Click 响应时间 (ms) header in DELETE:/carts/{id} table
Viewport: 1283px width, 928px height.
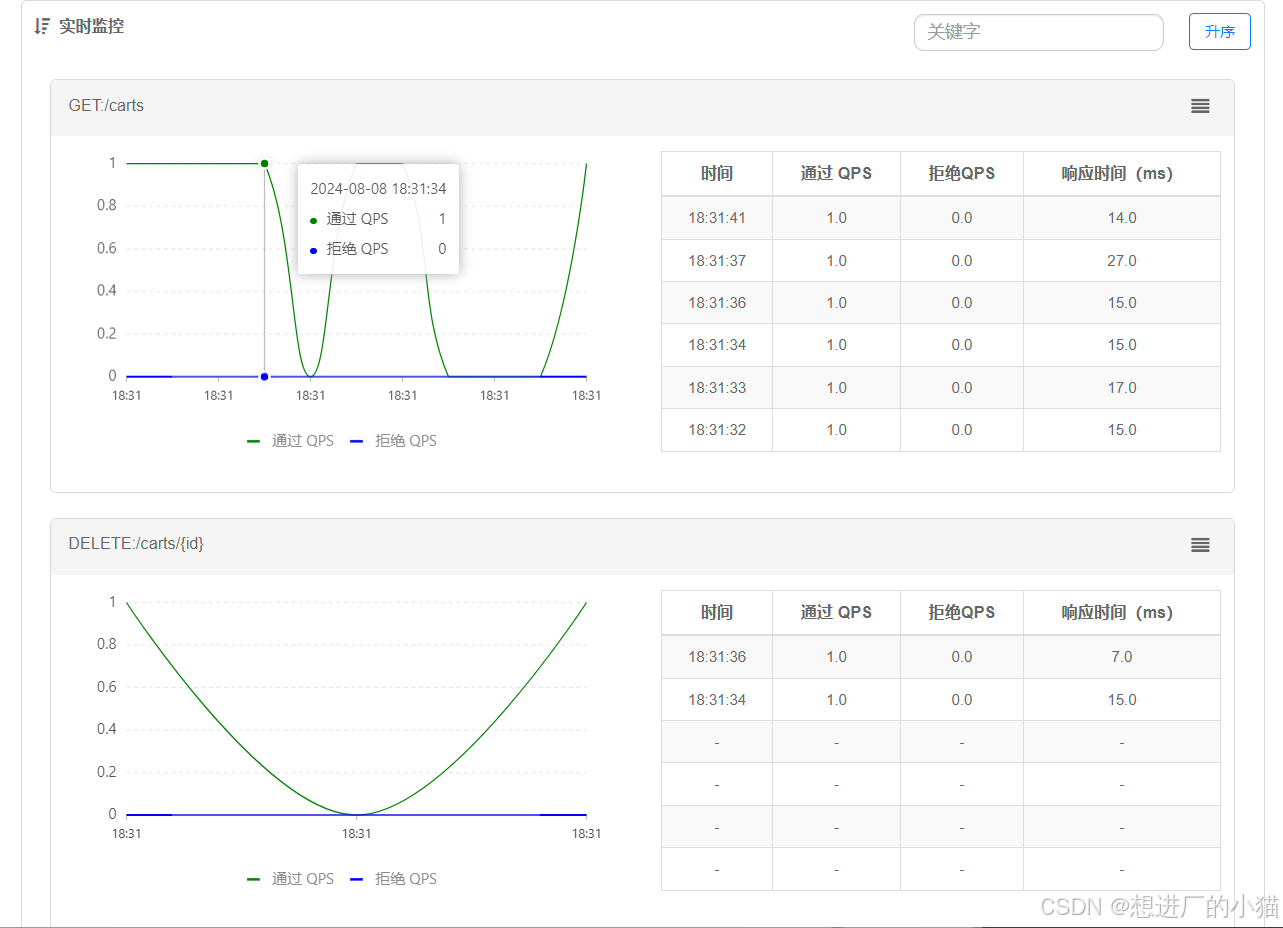tap(1122, 613)
